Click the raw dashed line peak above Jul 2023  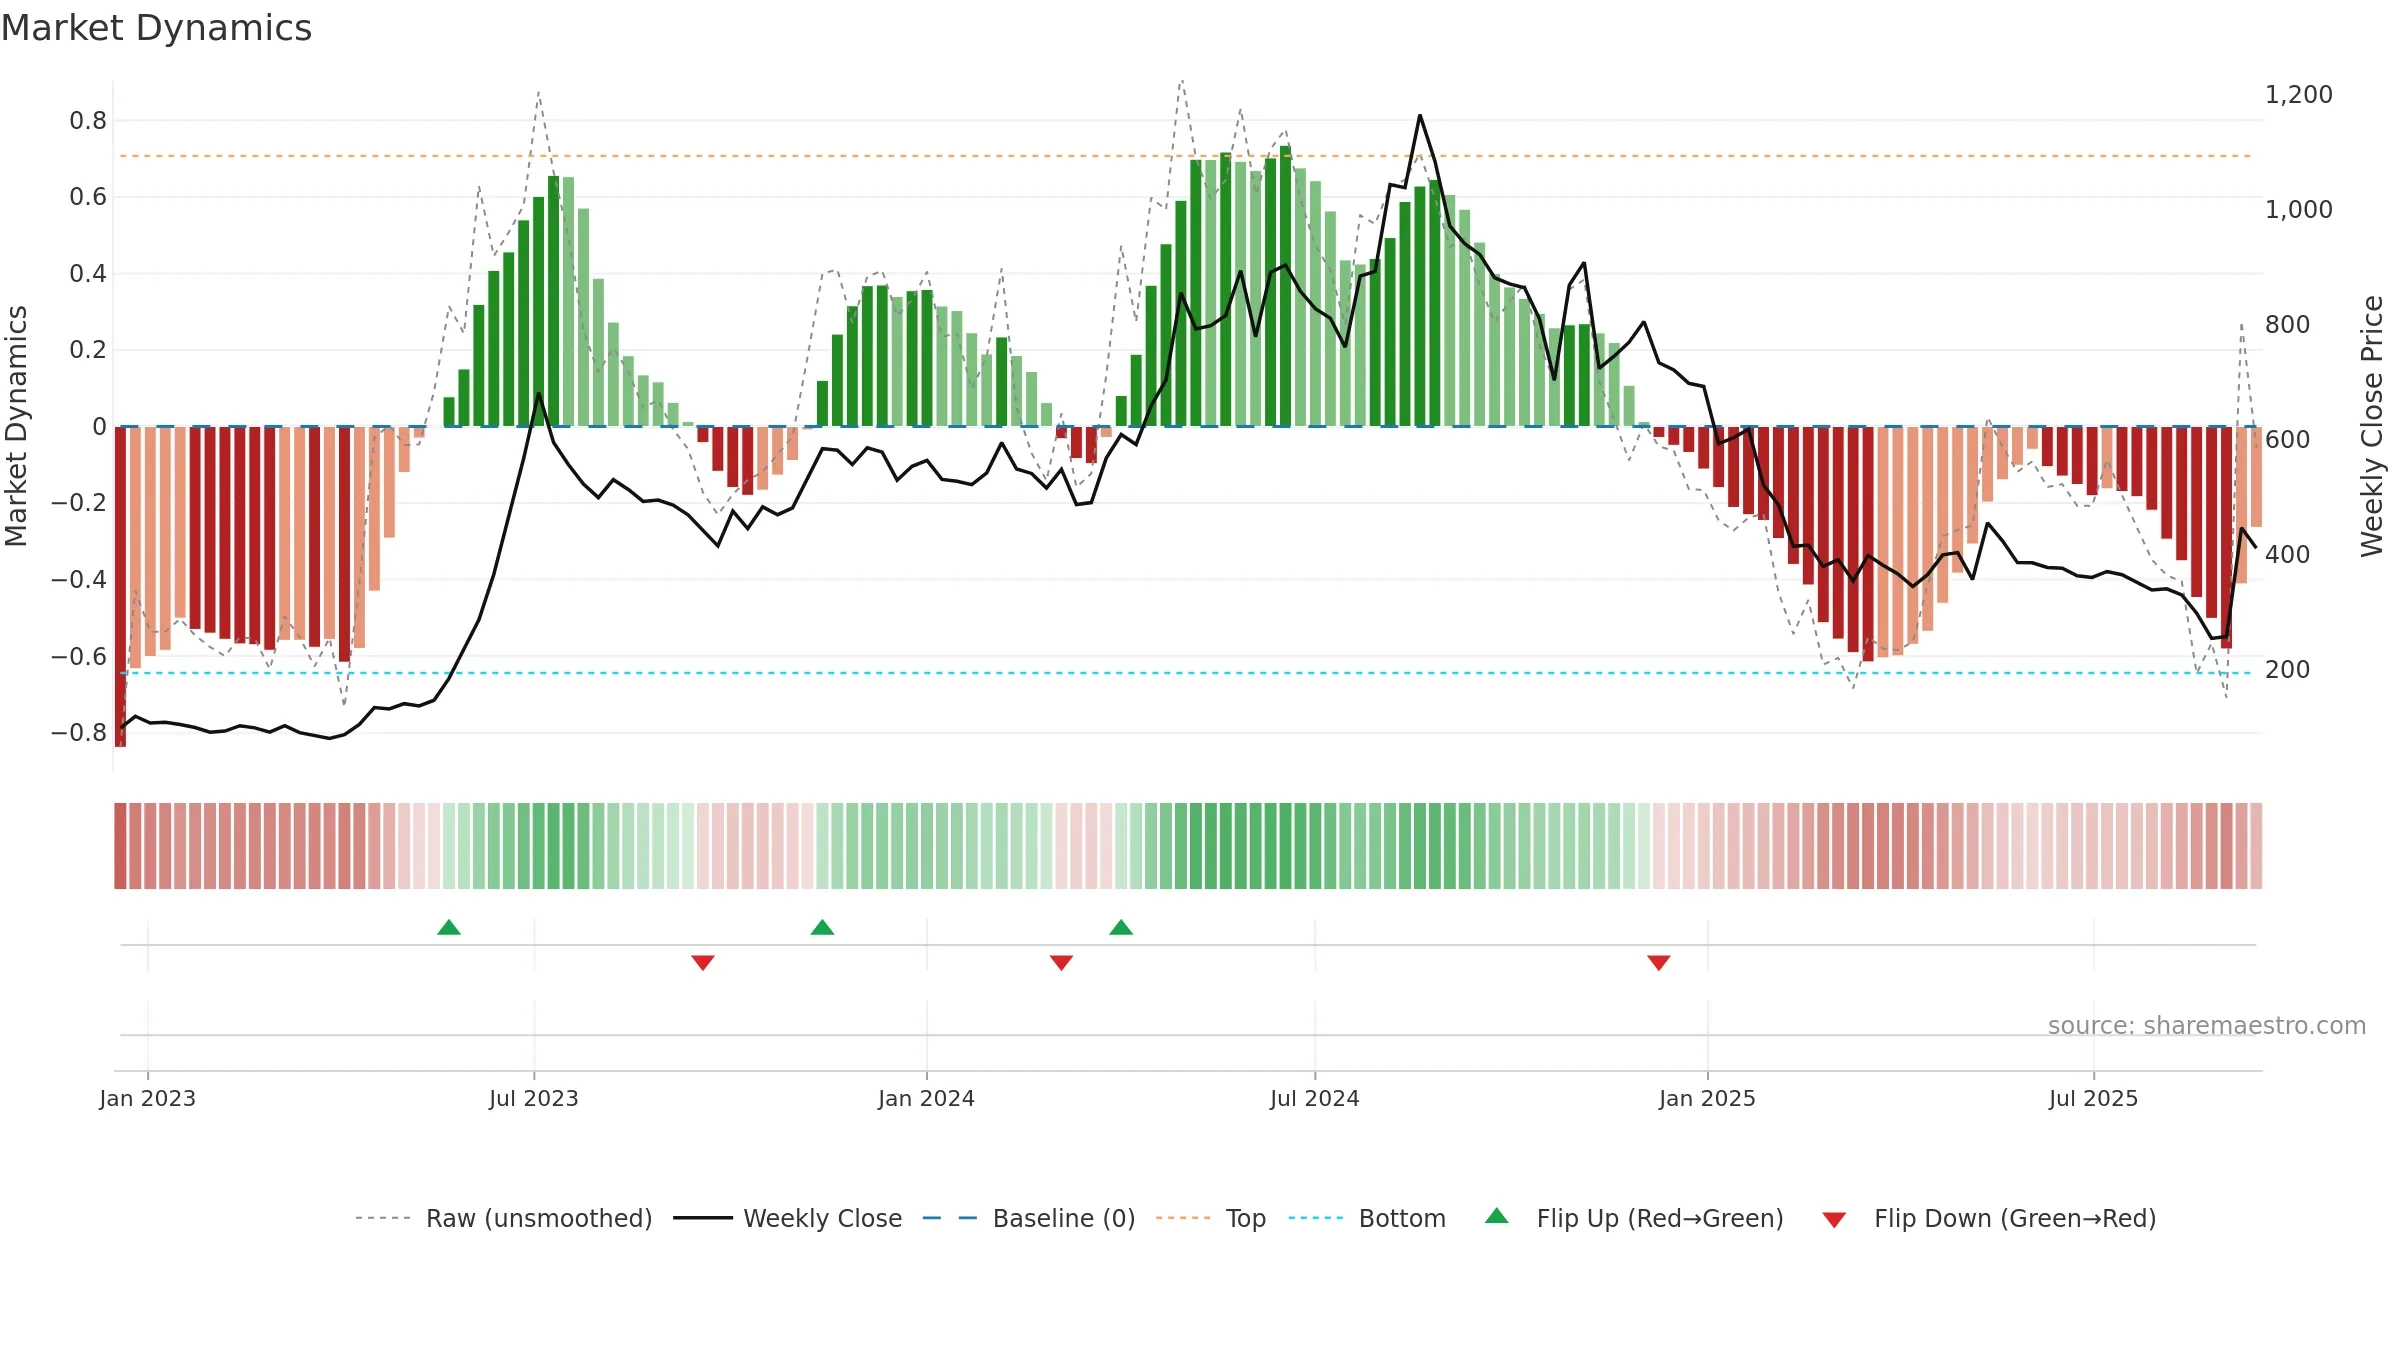[x=538, y=92]
